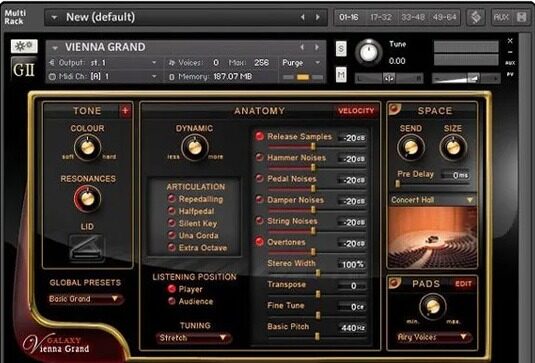535x363 pixels.
Task: Switch to channel page 33-48
Action: (413, 17)
